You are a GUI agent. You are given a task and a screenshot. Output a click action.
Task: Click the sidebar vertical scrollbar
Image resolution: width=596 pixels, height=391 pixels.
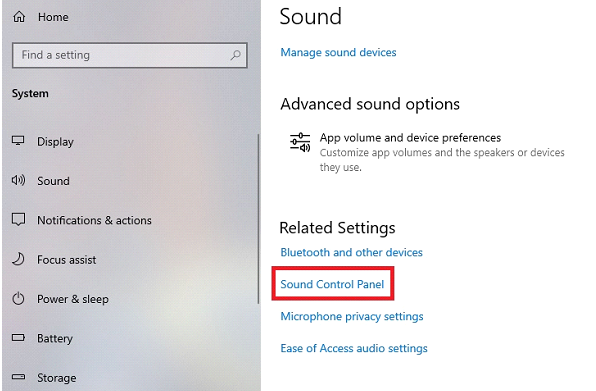click(258, 218)
